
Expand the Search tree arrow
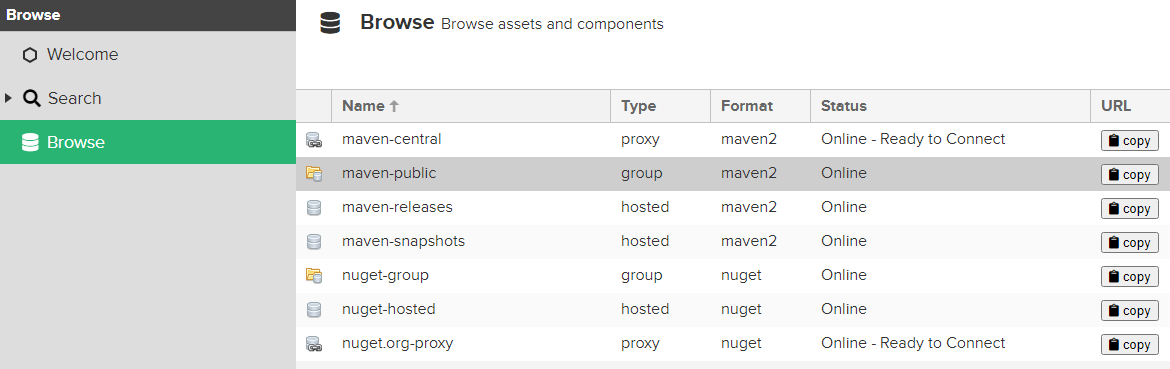[9, 98]
